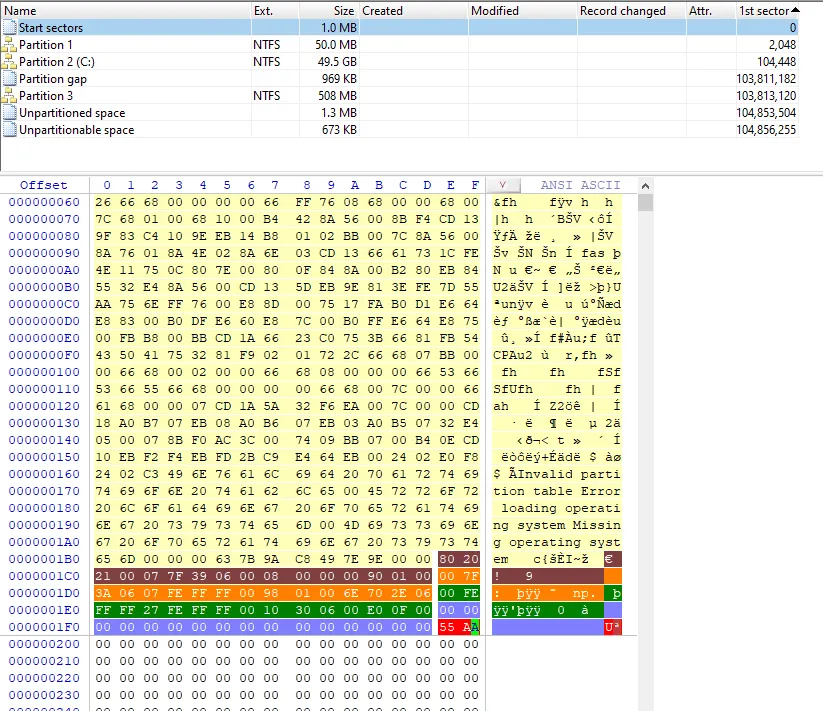Click the Unpartitioned space file icon
The image size is (823, 711).
point(10,113)
